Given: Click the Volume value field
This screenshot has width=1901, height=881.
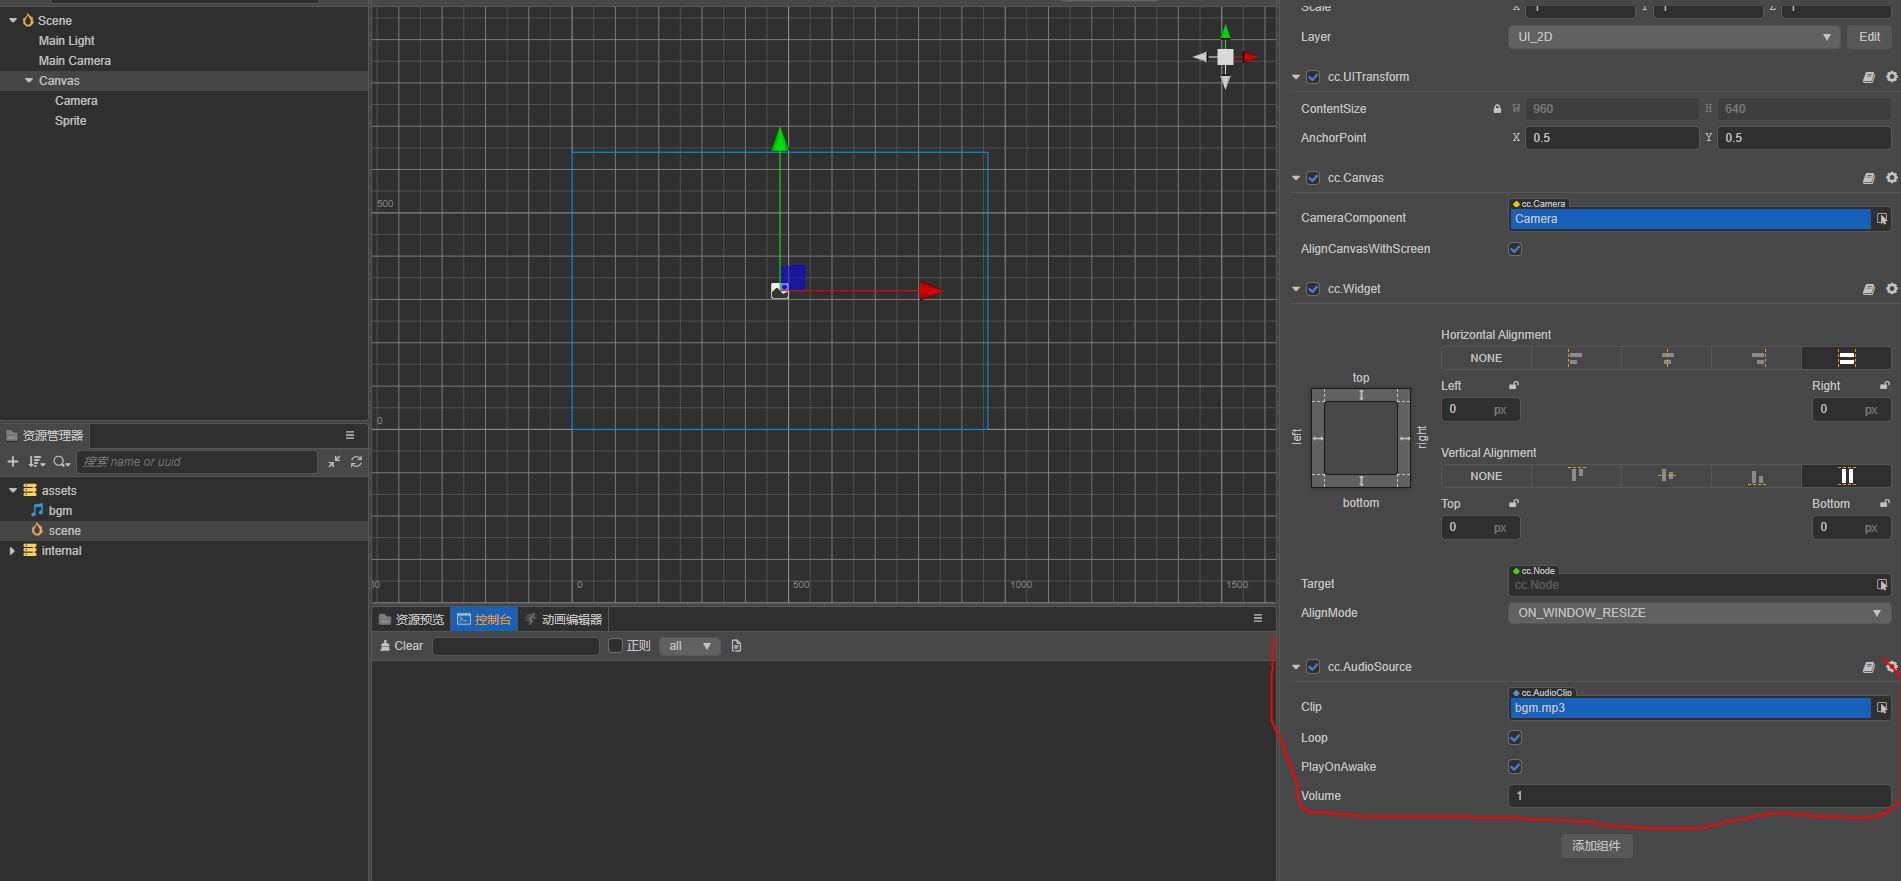Looking at the screenshot, I should (x=1699, y=796).
